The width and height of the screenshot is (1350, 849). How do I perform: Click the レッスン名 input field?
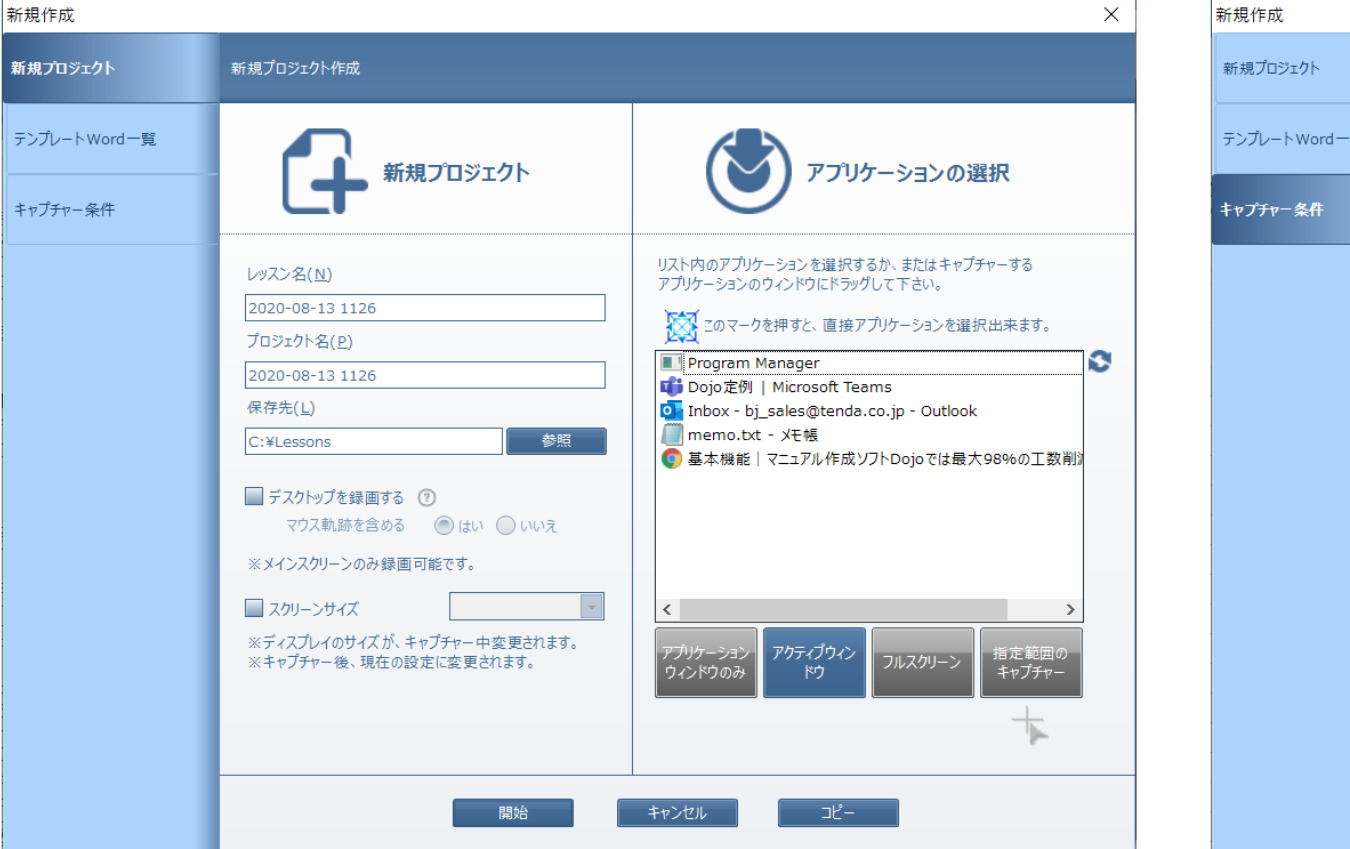pyautogui.click(x=425, y=308)
